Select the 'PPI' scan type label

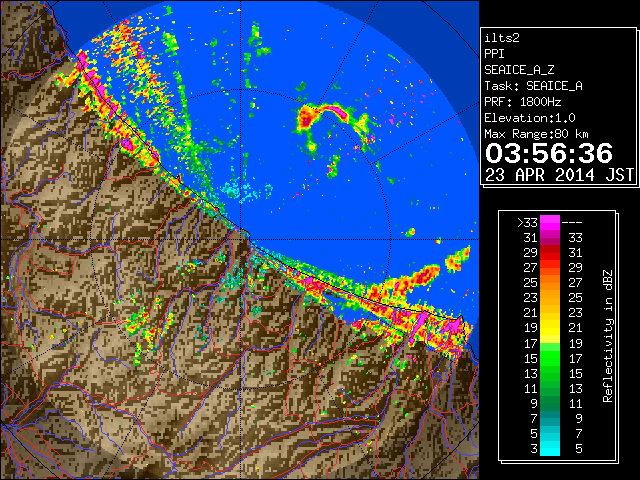[494, 54]
